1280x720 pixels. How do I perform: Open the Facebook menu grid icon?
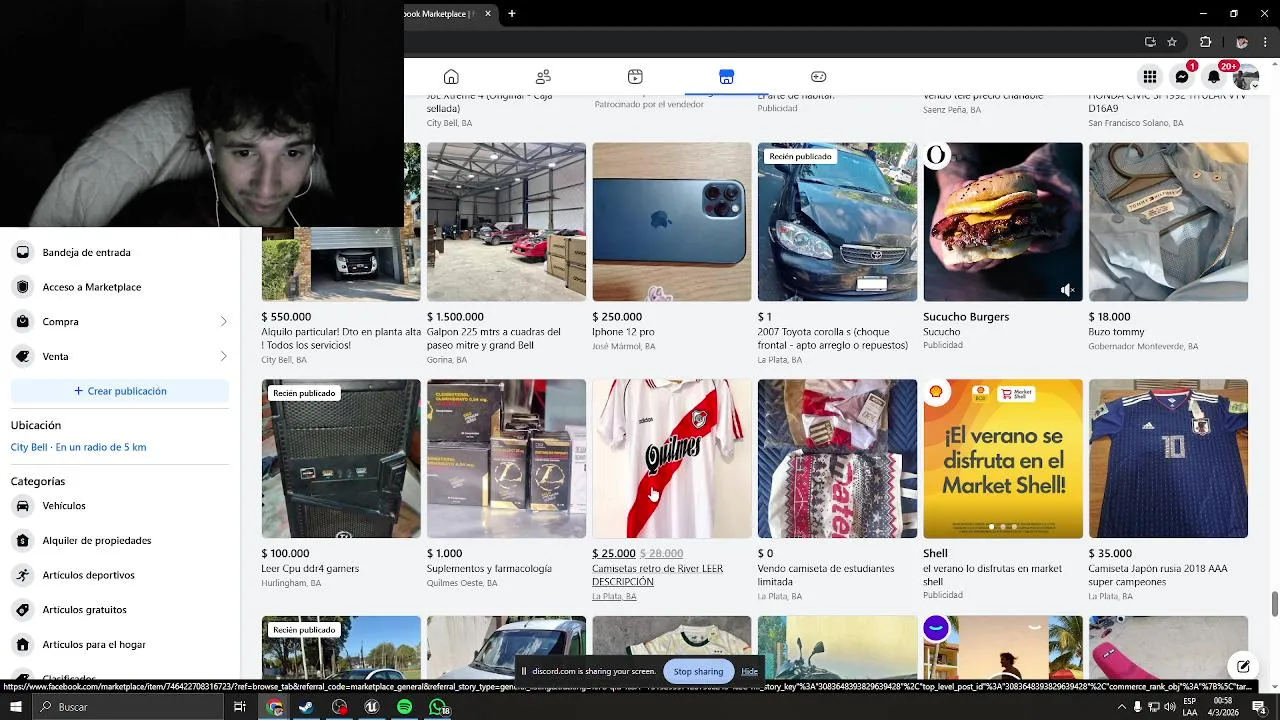[x=1150, y=77]
